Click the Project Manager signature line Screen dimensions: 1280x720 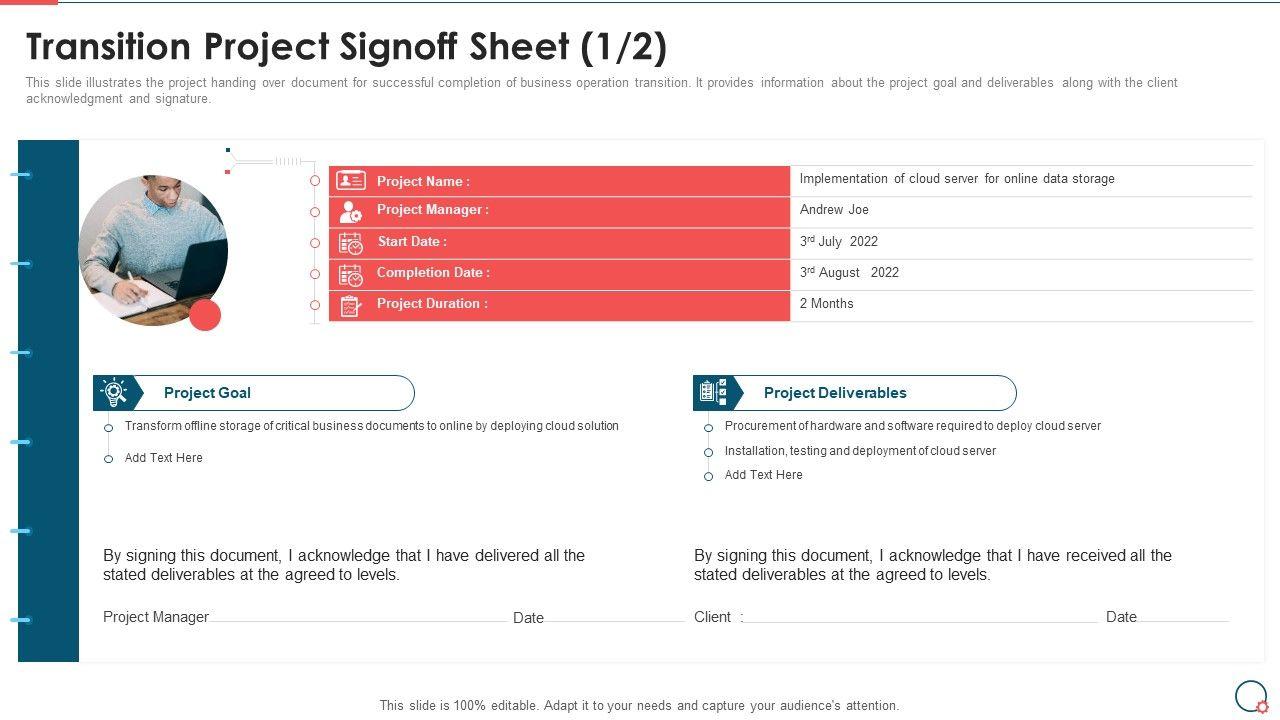tap(358, 621)
